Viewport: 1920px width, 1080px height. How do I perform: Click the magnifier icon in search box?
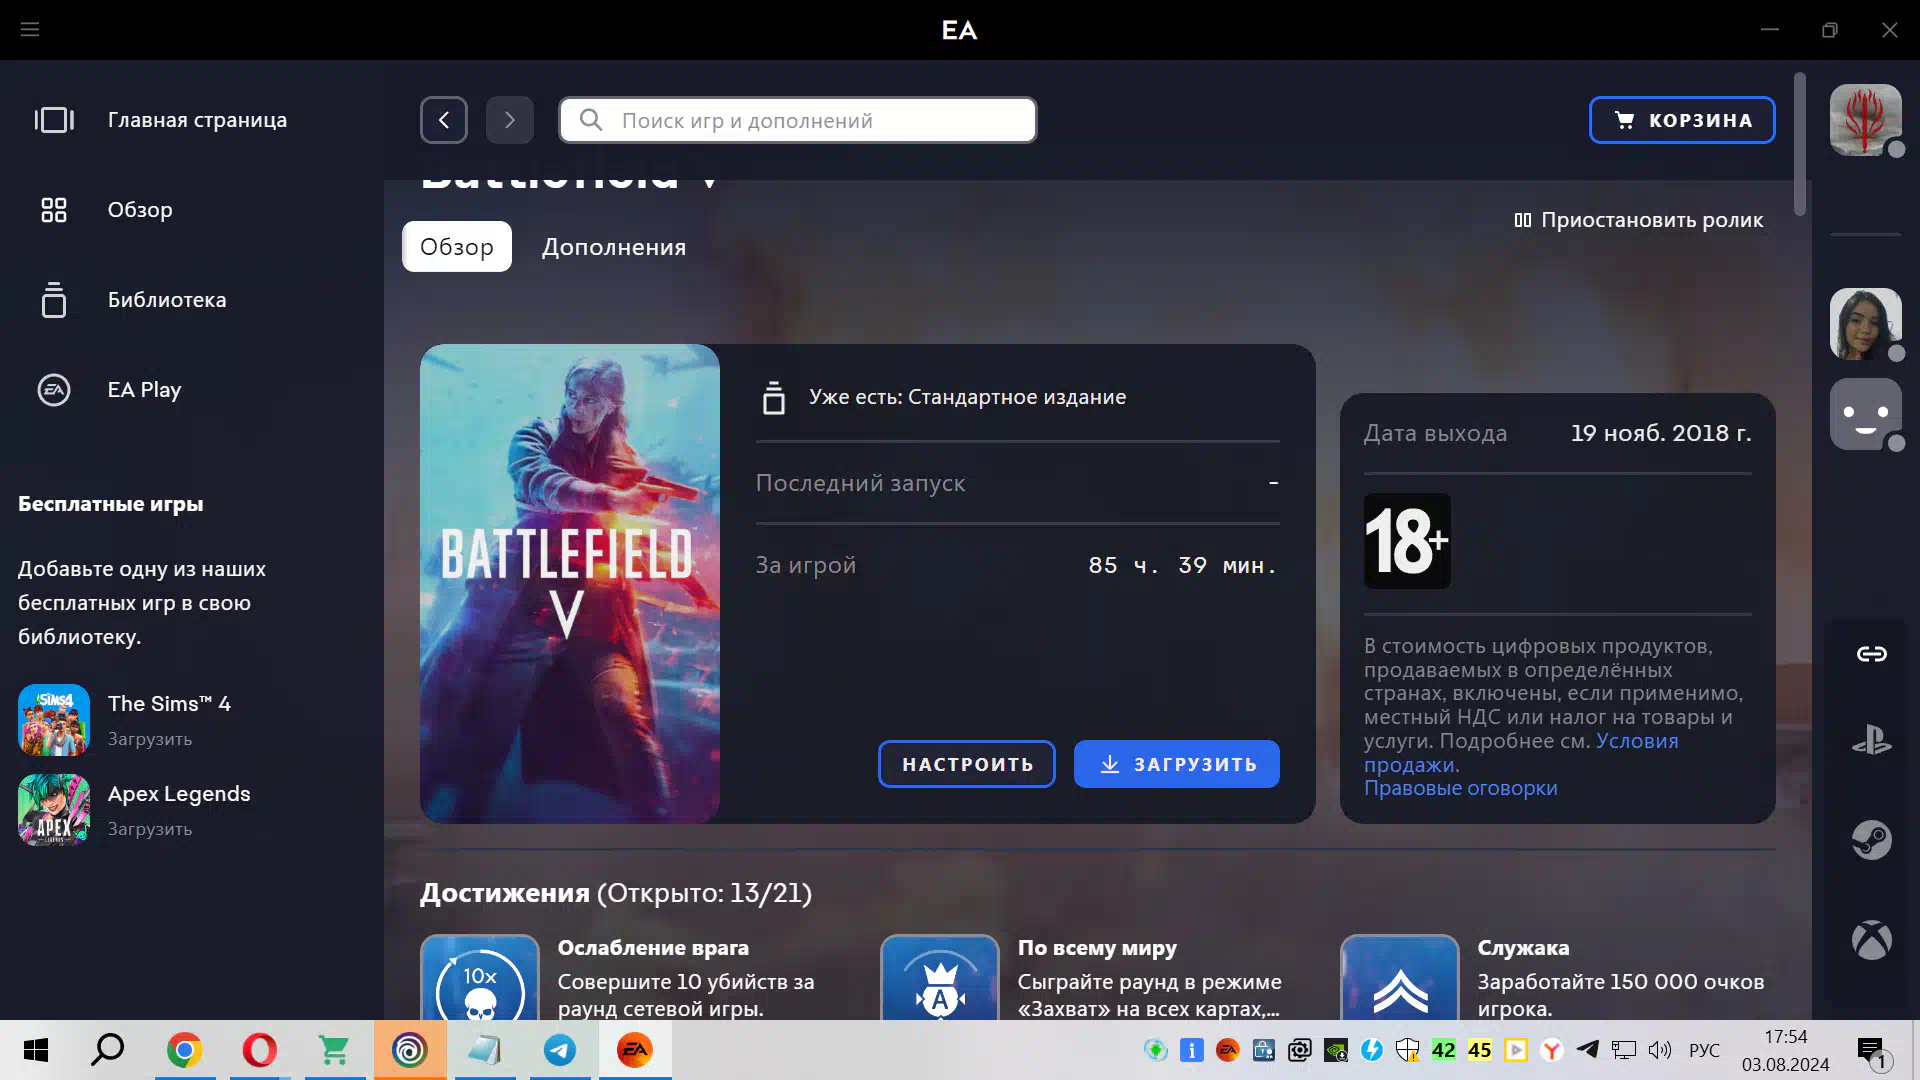pos(591,120)
